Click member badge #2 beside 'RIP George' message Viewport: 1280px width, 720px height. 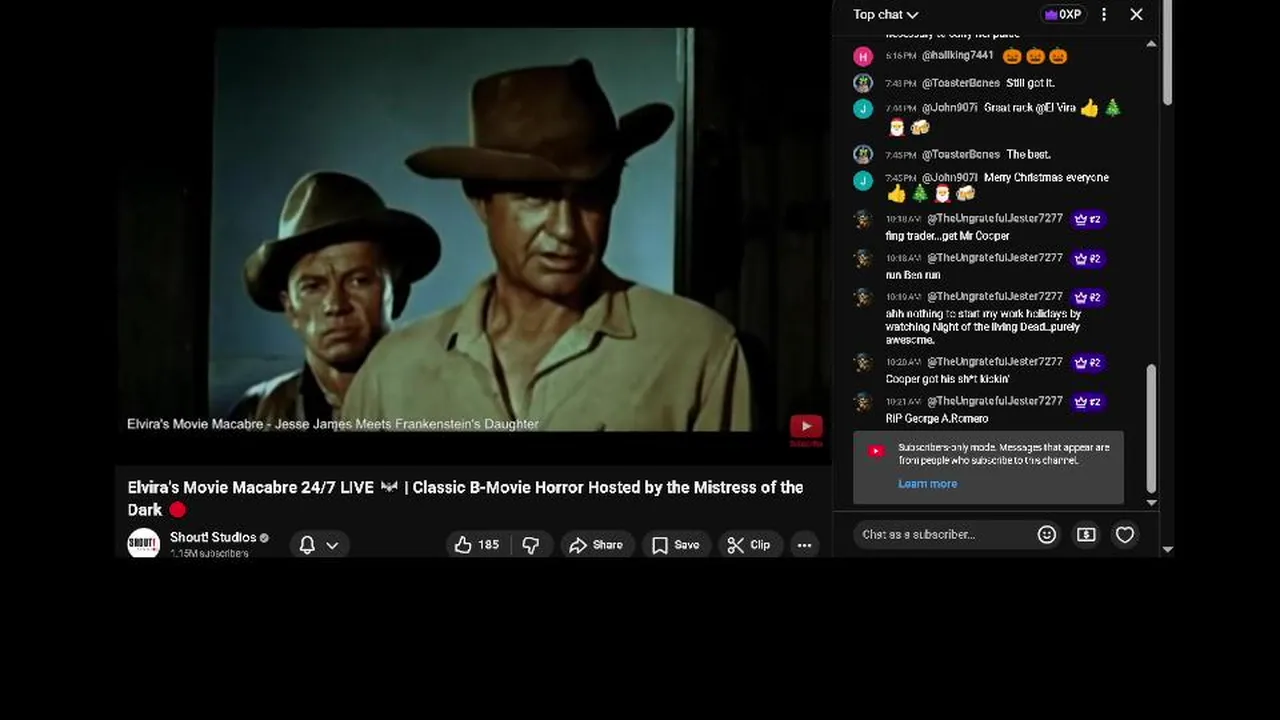click(1087, 401)
